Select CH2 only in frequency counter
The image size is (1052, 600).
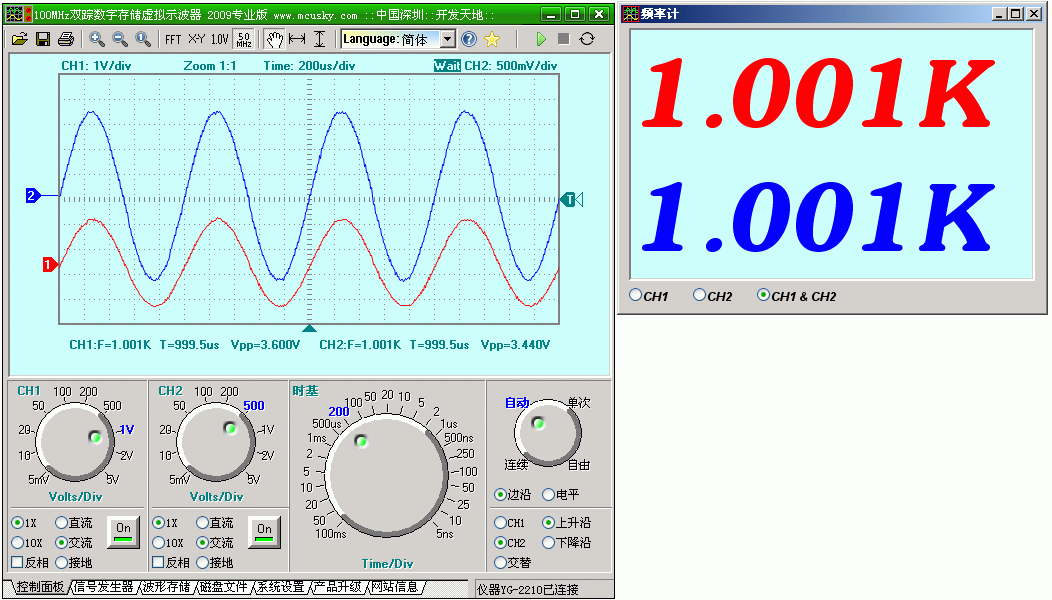click(699, 295)
